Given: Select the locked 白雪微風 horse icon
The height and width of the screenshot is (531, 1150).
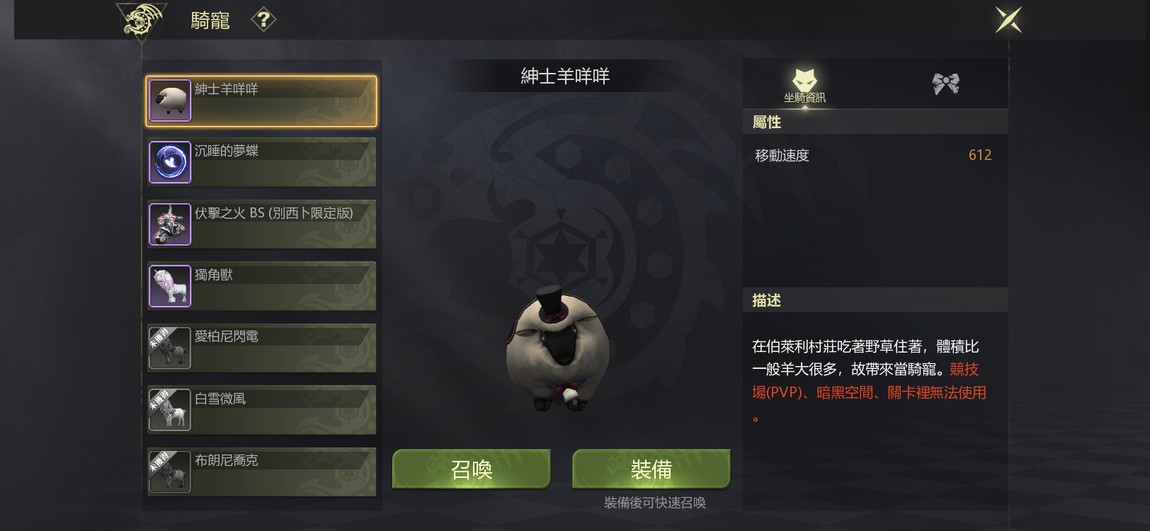Looking at the screenshot, I should [x=170, y=410].
